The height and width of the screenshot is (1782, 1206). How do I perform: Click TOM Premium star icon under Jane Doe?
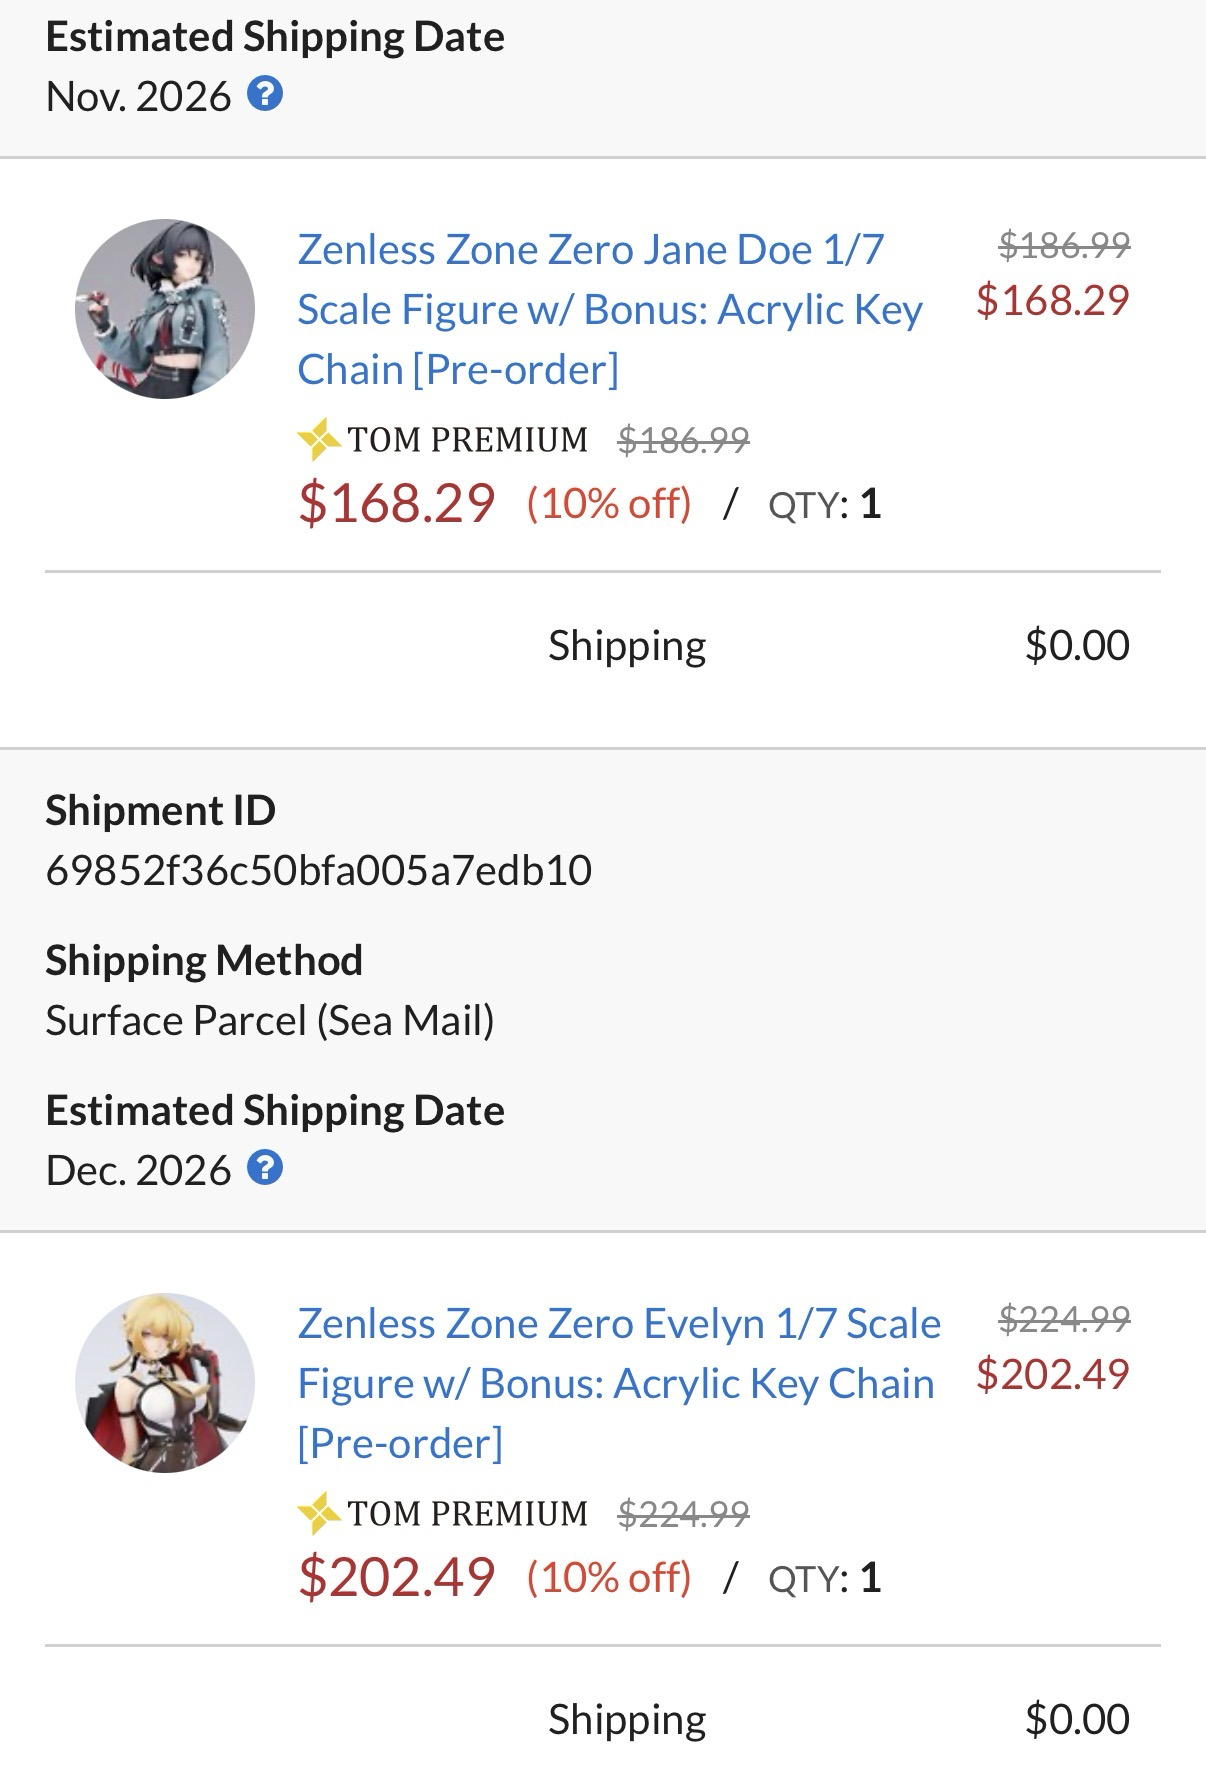click(x=318, y=439)
